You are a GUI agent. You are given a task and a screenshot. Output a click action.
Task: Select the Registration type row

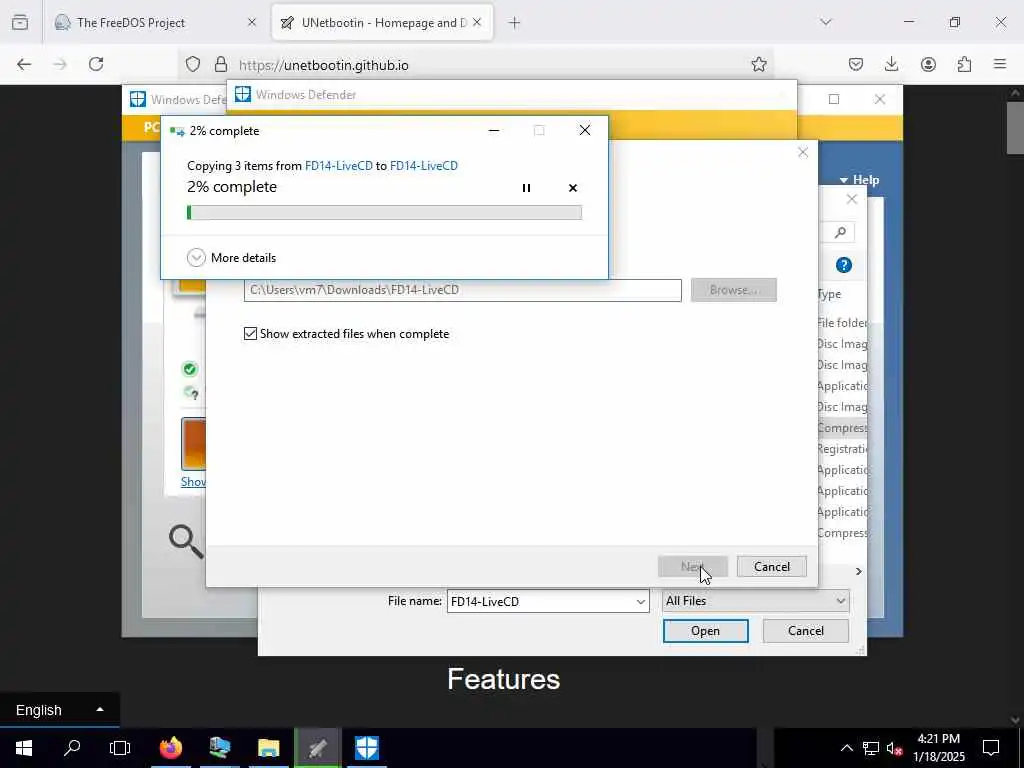pos(842,449)
